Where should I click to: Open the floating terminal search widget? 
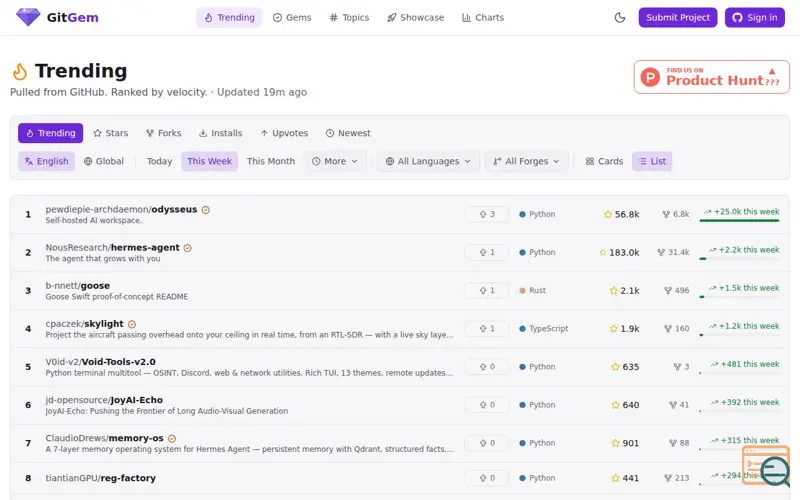click(x=766, y=465)
